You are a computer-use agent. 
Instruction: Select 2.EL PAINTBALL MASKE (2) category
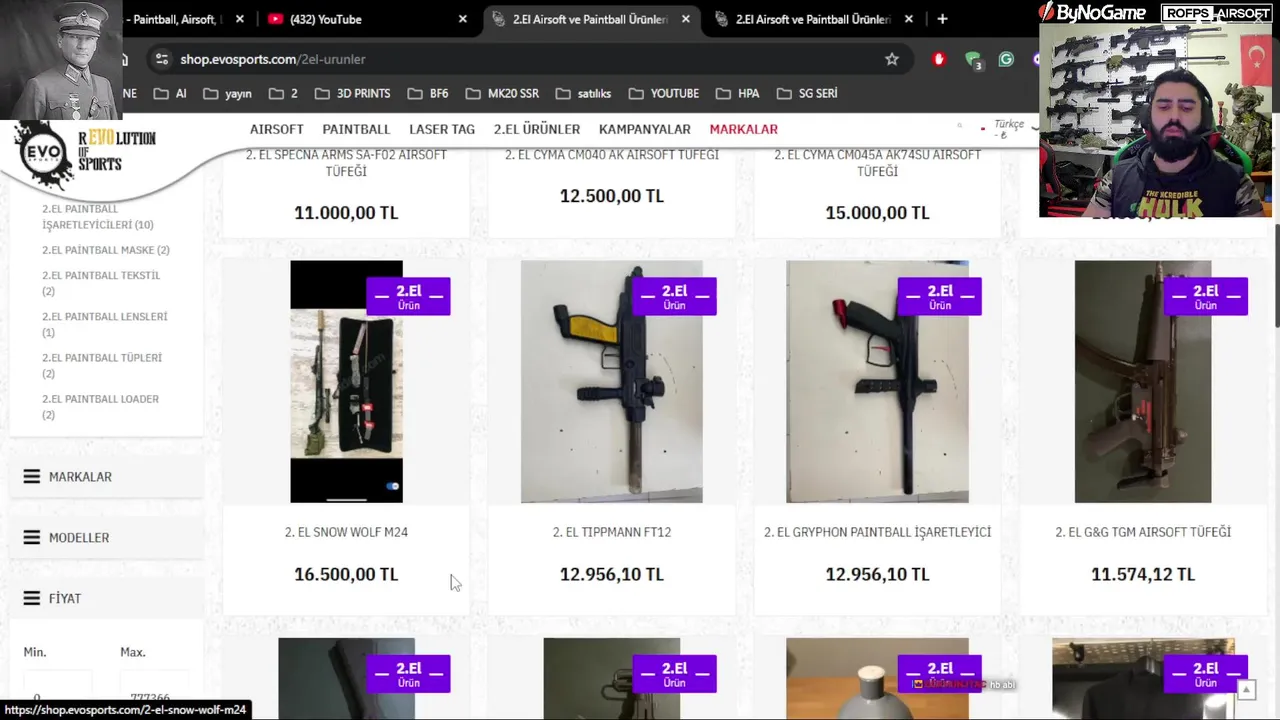(x=106, y=250)
